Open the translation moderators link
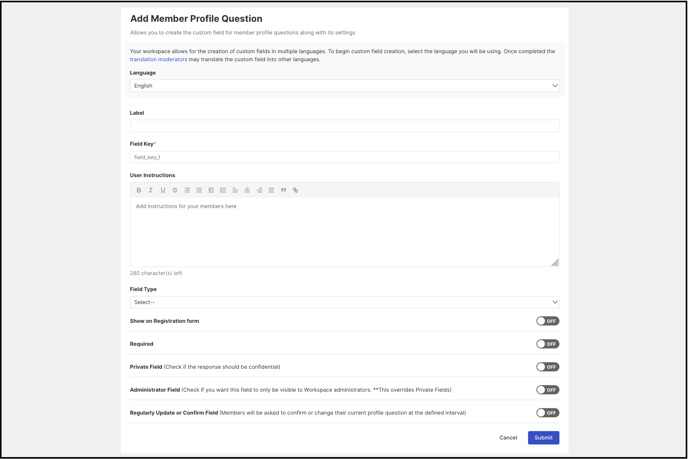This screenshot has height=459, width=688. [x=158, y=59]
